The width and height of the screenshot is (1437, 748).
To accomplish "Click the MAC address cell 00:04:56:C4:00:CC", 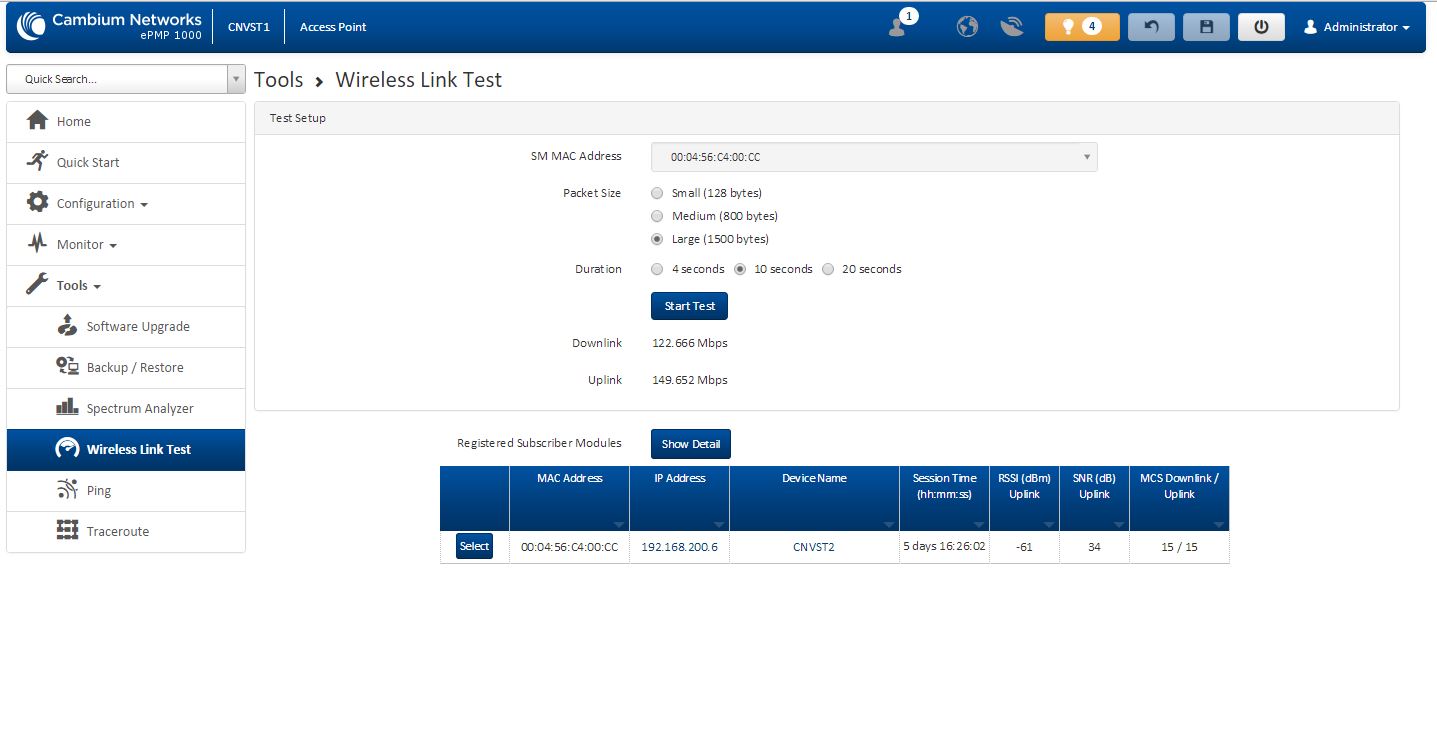I will click(569, 547).
